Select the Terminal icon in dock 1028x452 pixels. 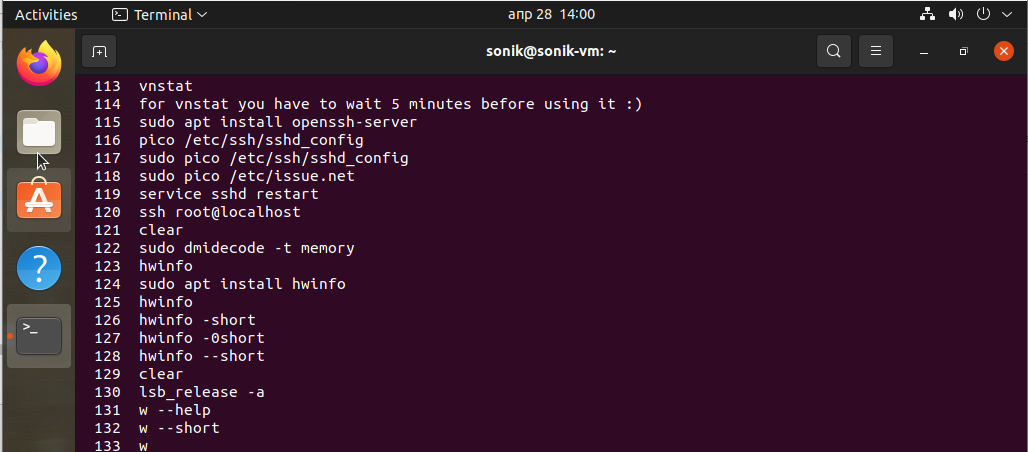click(39, 336)
